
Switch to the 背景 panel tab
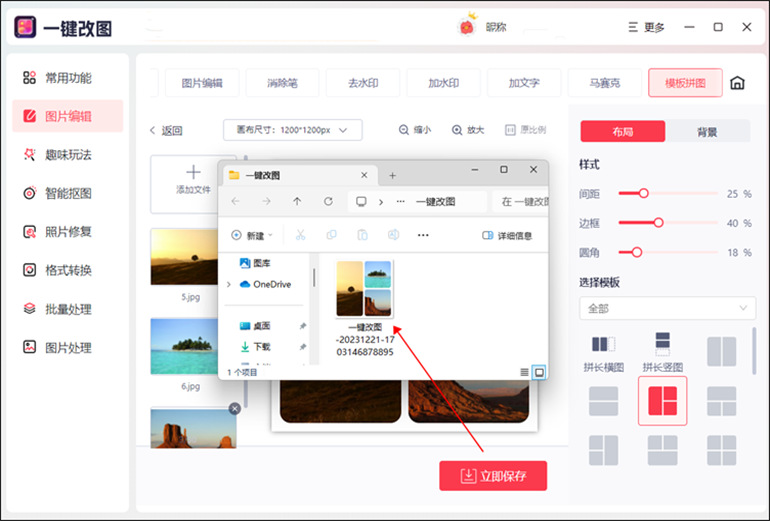[707, 132]
